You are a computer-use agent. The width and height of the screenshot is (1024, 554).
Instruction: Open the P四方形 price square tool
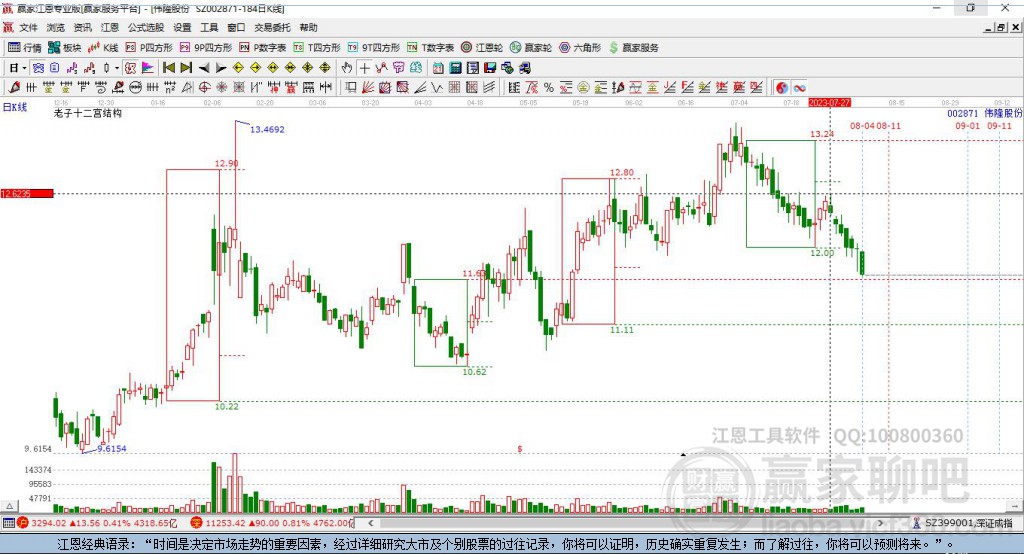[x=149, y=48]
